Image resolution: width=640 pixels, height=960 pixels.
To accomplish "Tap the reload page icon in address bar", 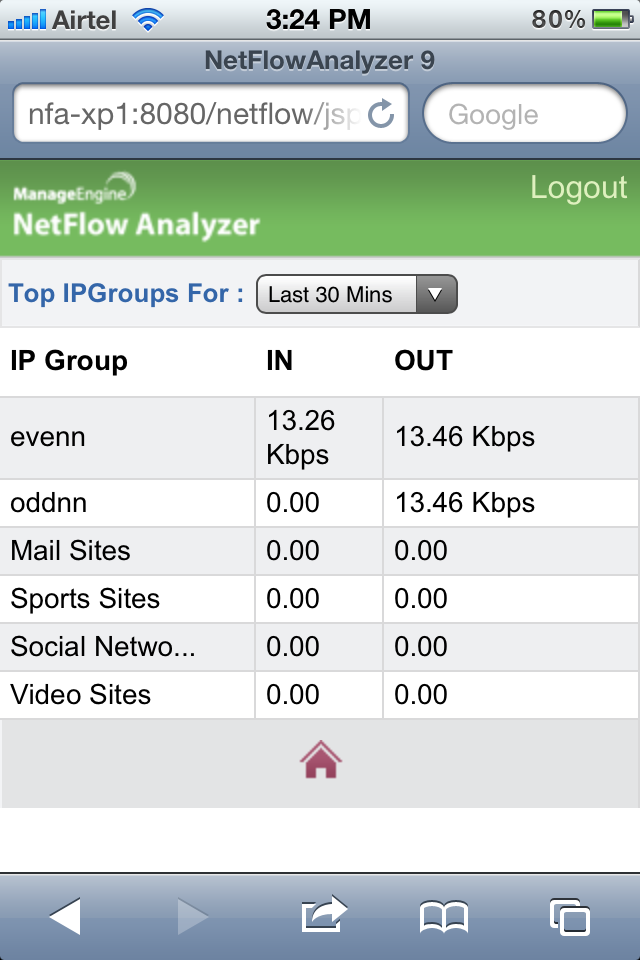I will point(381,114).
